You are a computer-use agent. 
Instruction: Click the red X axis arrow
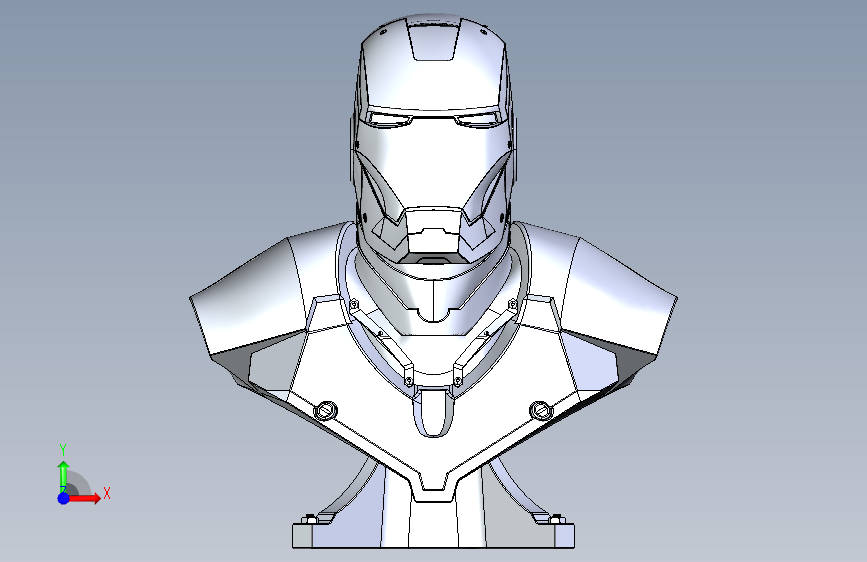point(84,498)
